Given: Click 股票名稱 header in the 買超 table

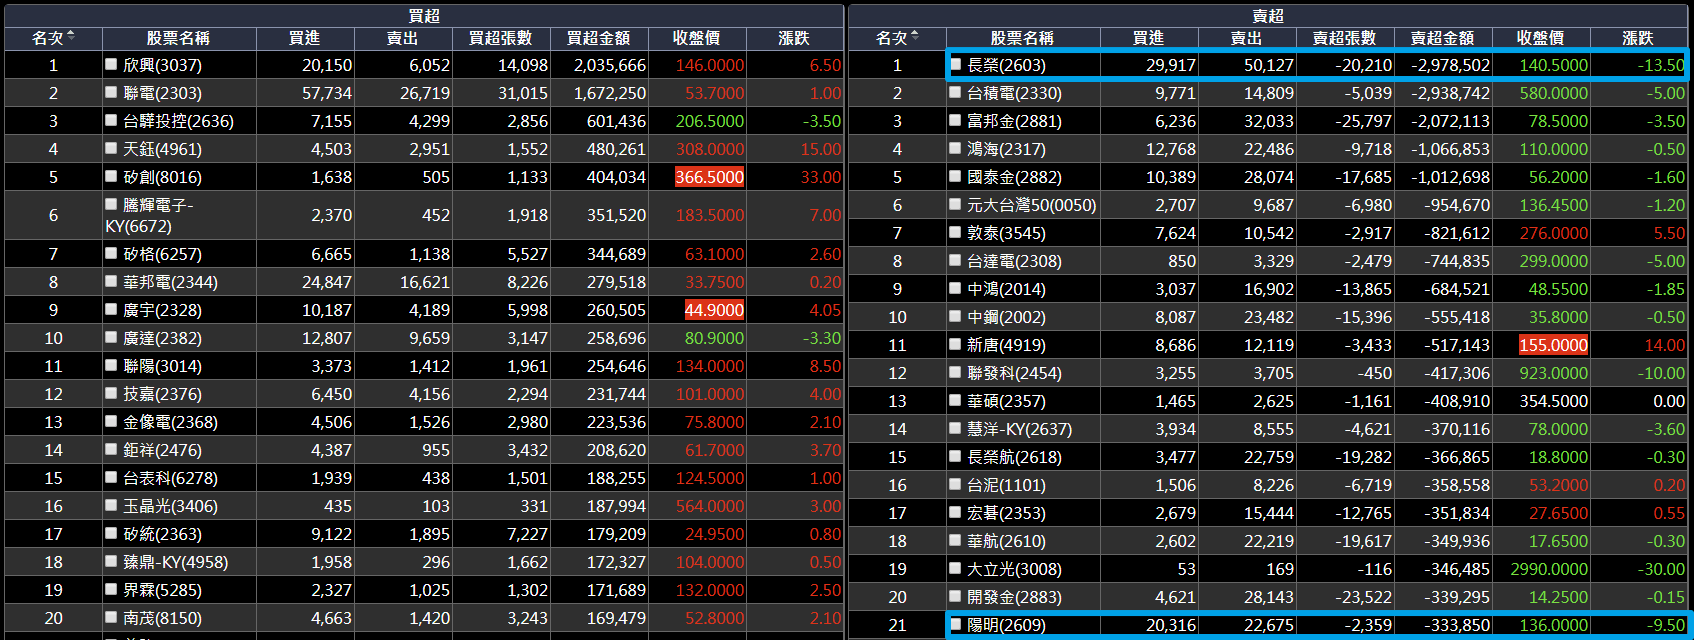Looking at the screenshot, I should tap(179, 38).
